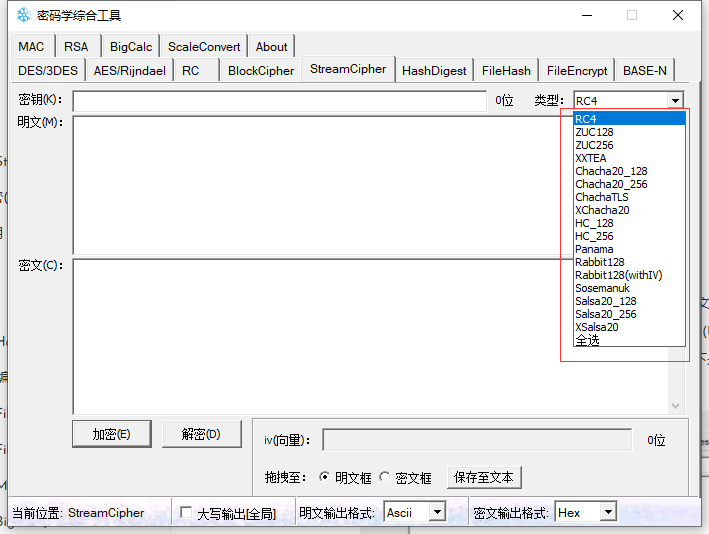
Task: Select XChacha20 from the list
Action: coord(629,210)
